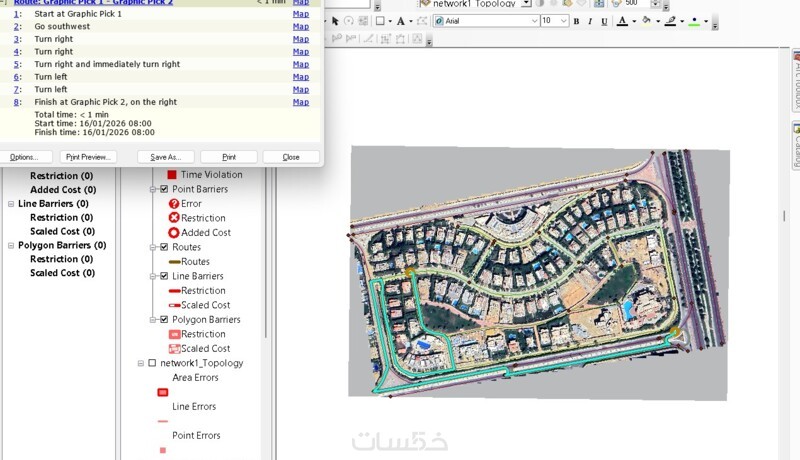
Task: Click the Error question mark symbol
Action: (173, 203)
